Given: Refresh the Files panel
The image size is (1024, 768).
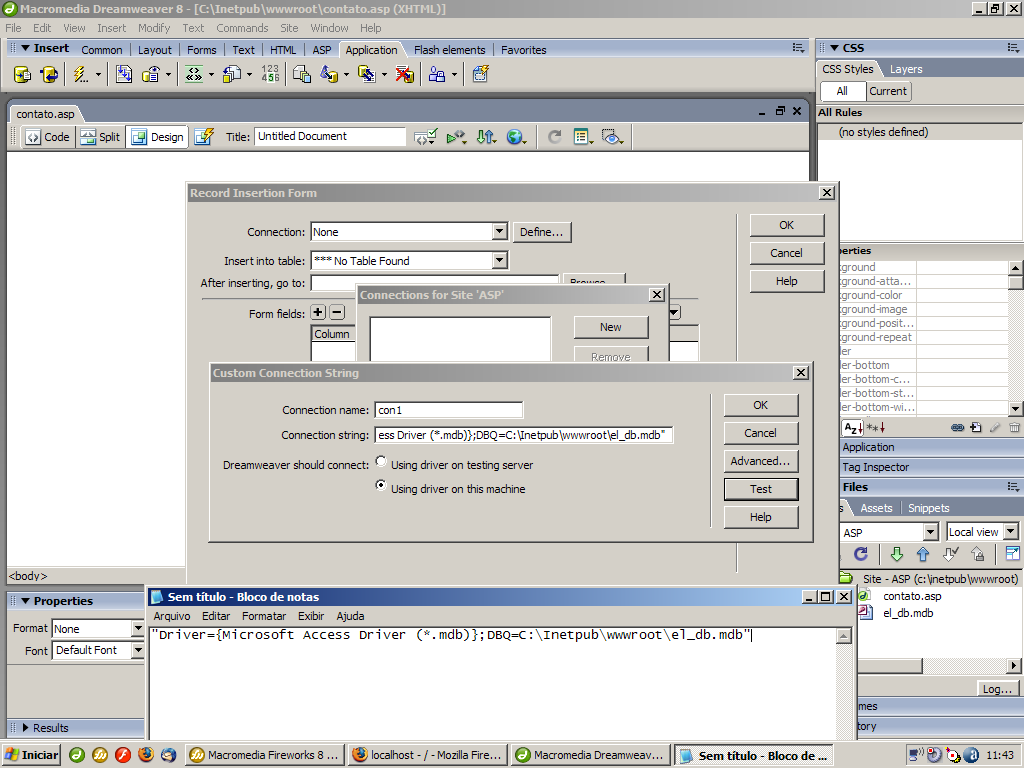Looking at the screenshot, I should point(861,554).
